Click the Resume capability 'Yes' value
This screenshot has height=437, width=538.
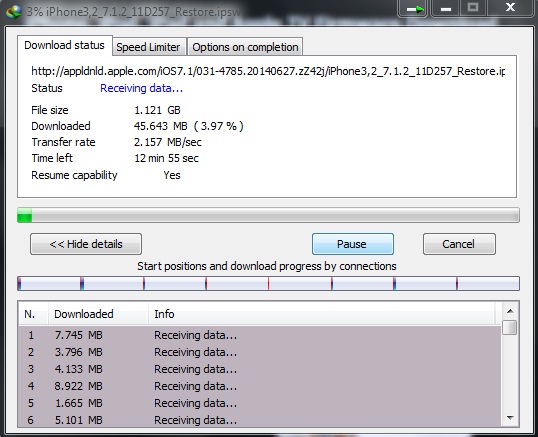(x=172, y=175)
